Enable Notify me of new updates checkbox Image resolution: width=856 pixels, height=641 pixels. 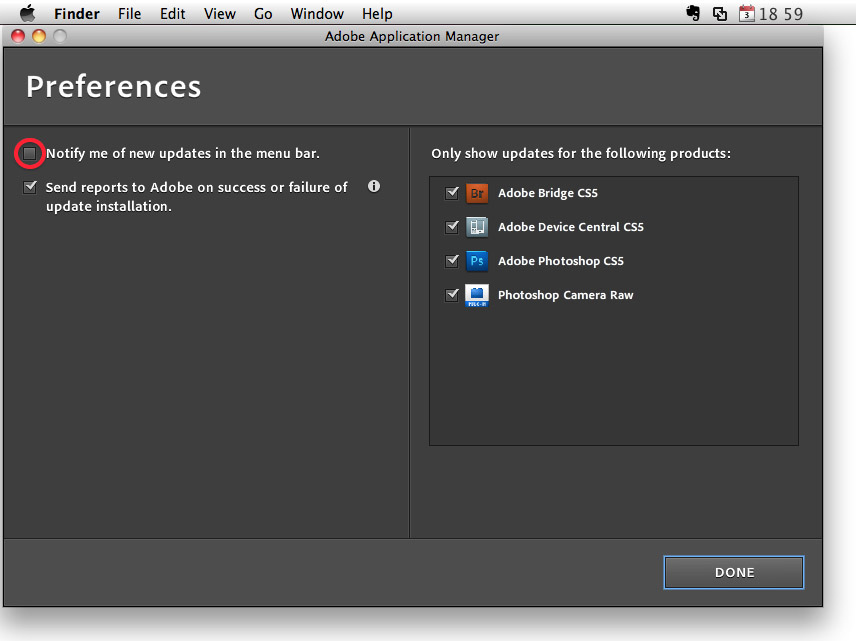29,153
